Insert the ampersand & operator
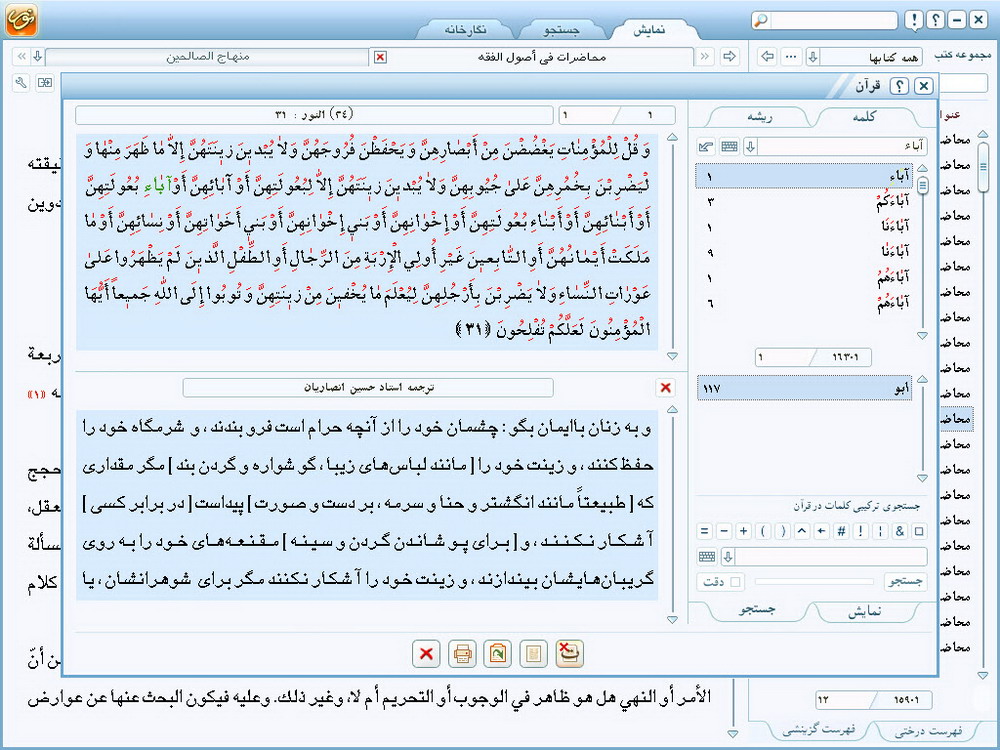Screen dimensions: 1000x750 tap(900, 531)
